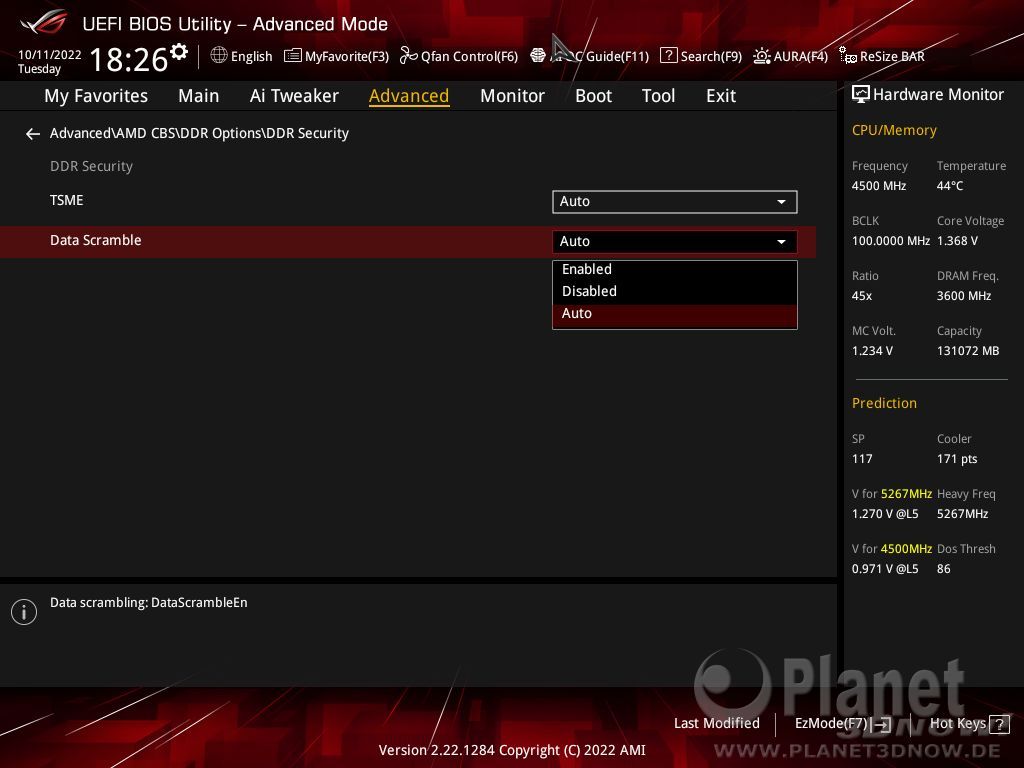Click the 4500 MHz Frequency value
Screen dimensions: 1024x768
879,186
